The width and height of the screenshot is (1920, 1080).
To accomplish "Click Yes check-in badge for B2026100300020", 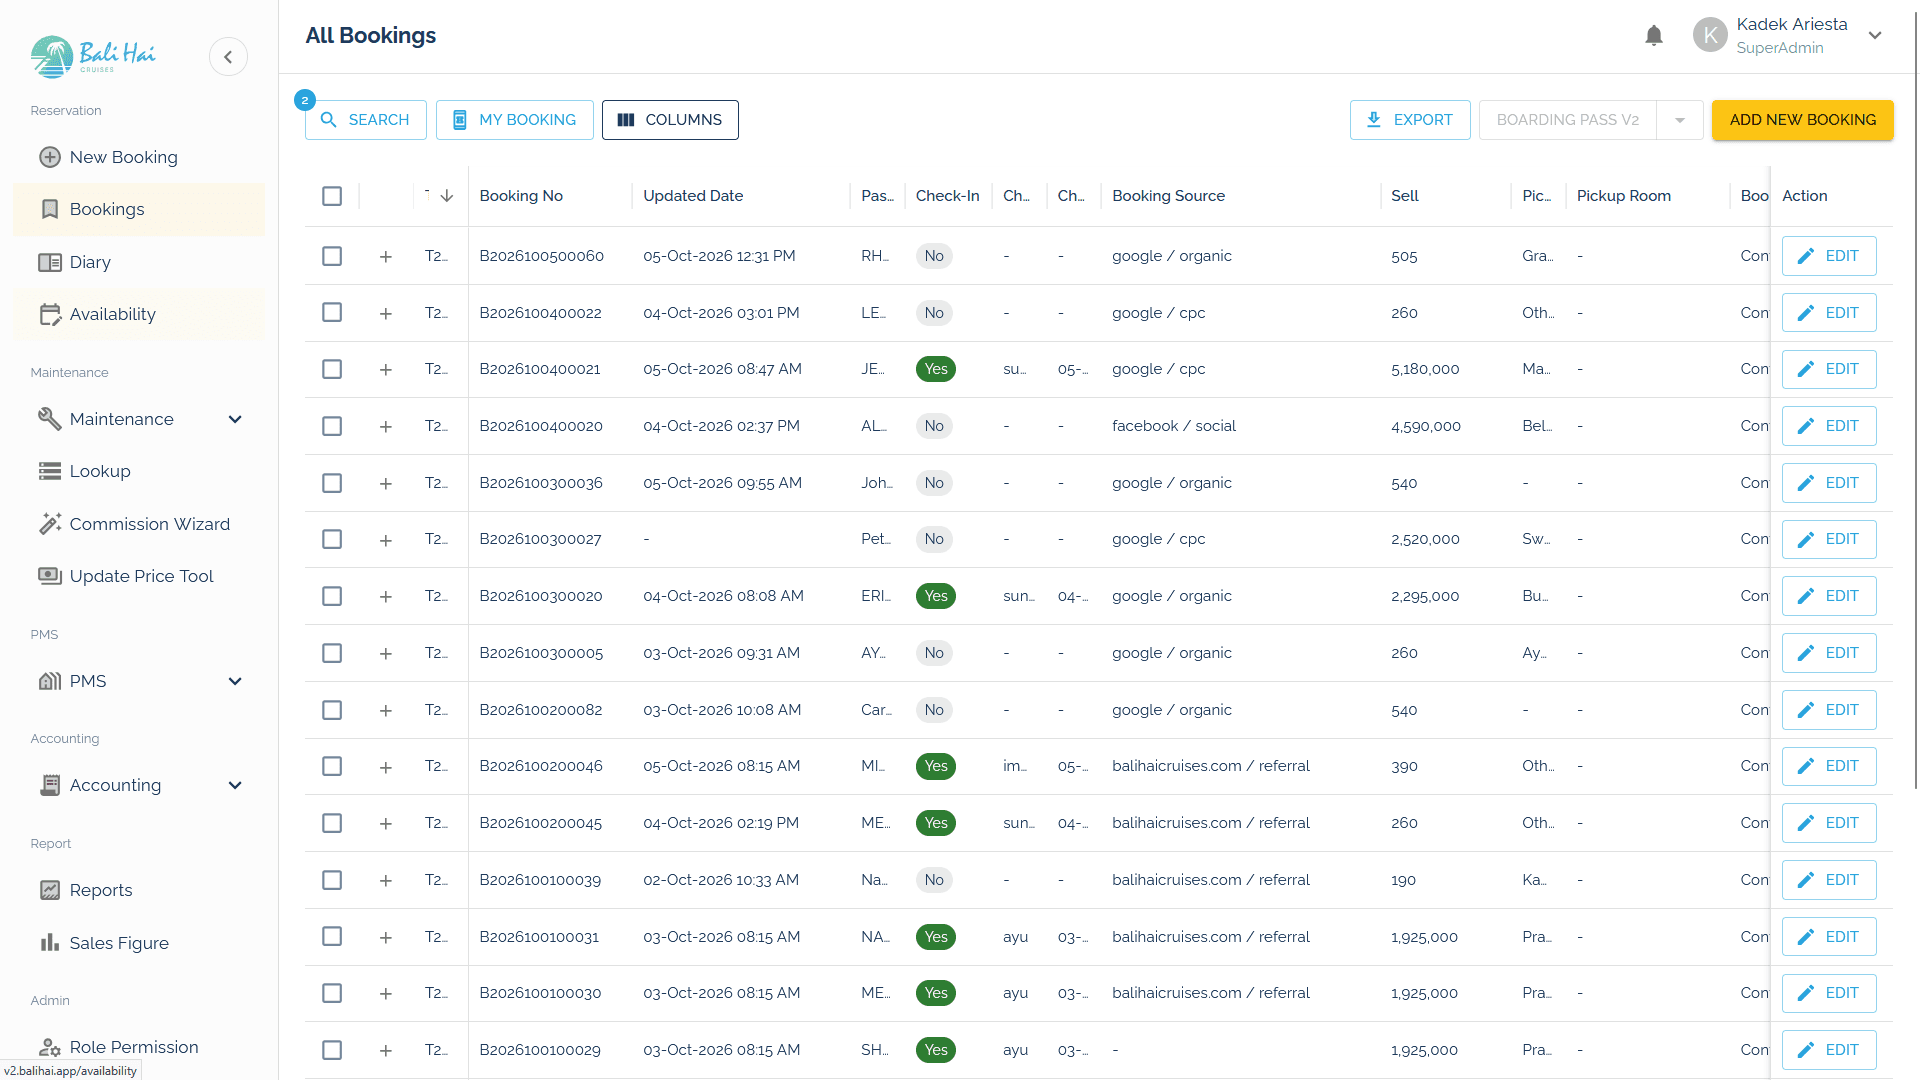I will [936, 596].
